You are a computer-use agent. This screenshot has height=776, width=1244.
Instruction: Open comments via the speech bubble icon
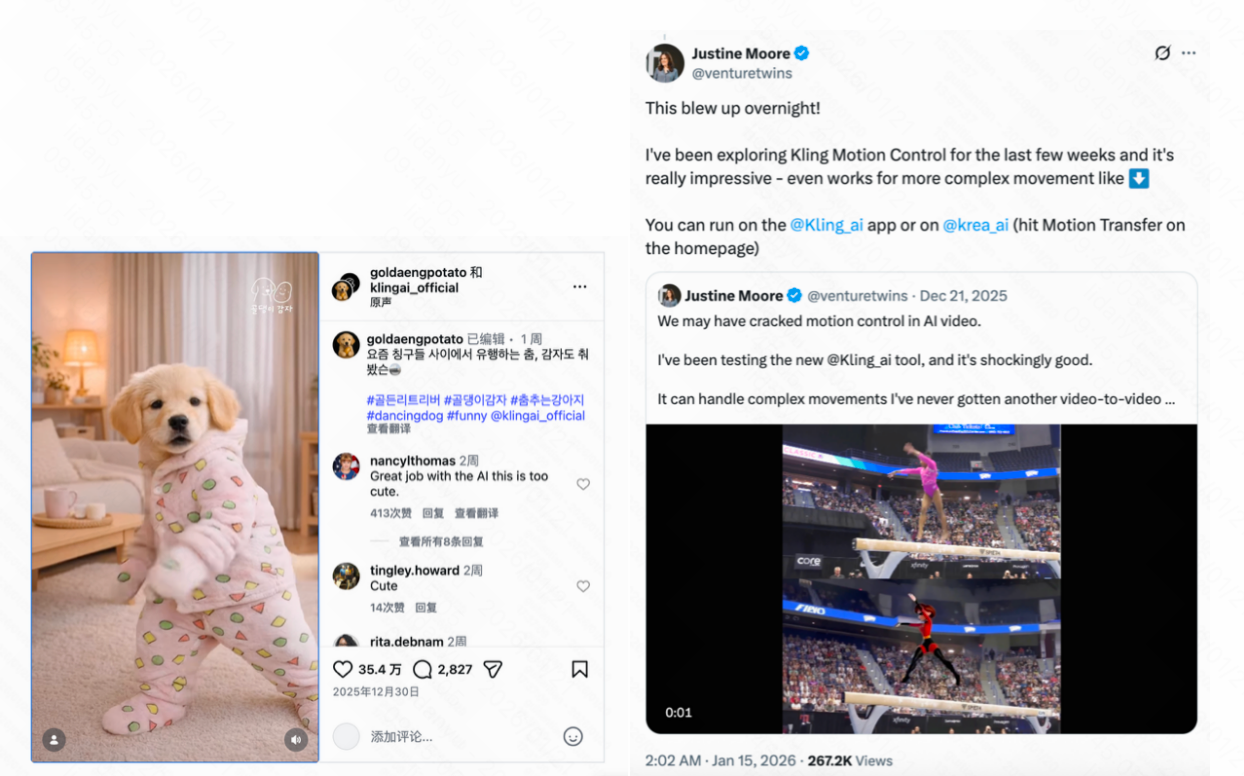[422, 669]
